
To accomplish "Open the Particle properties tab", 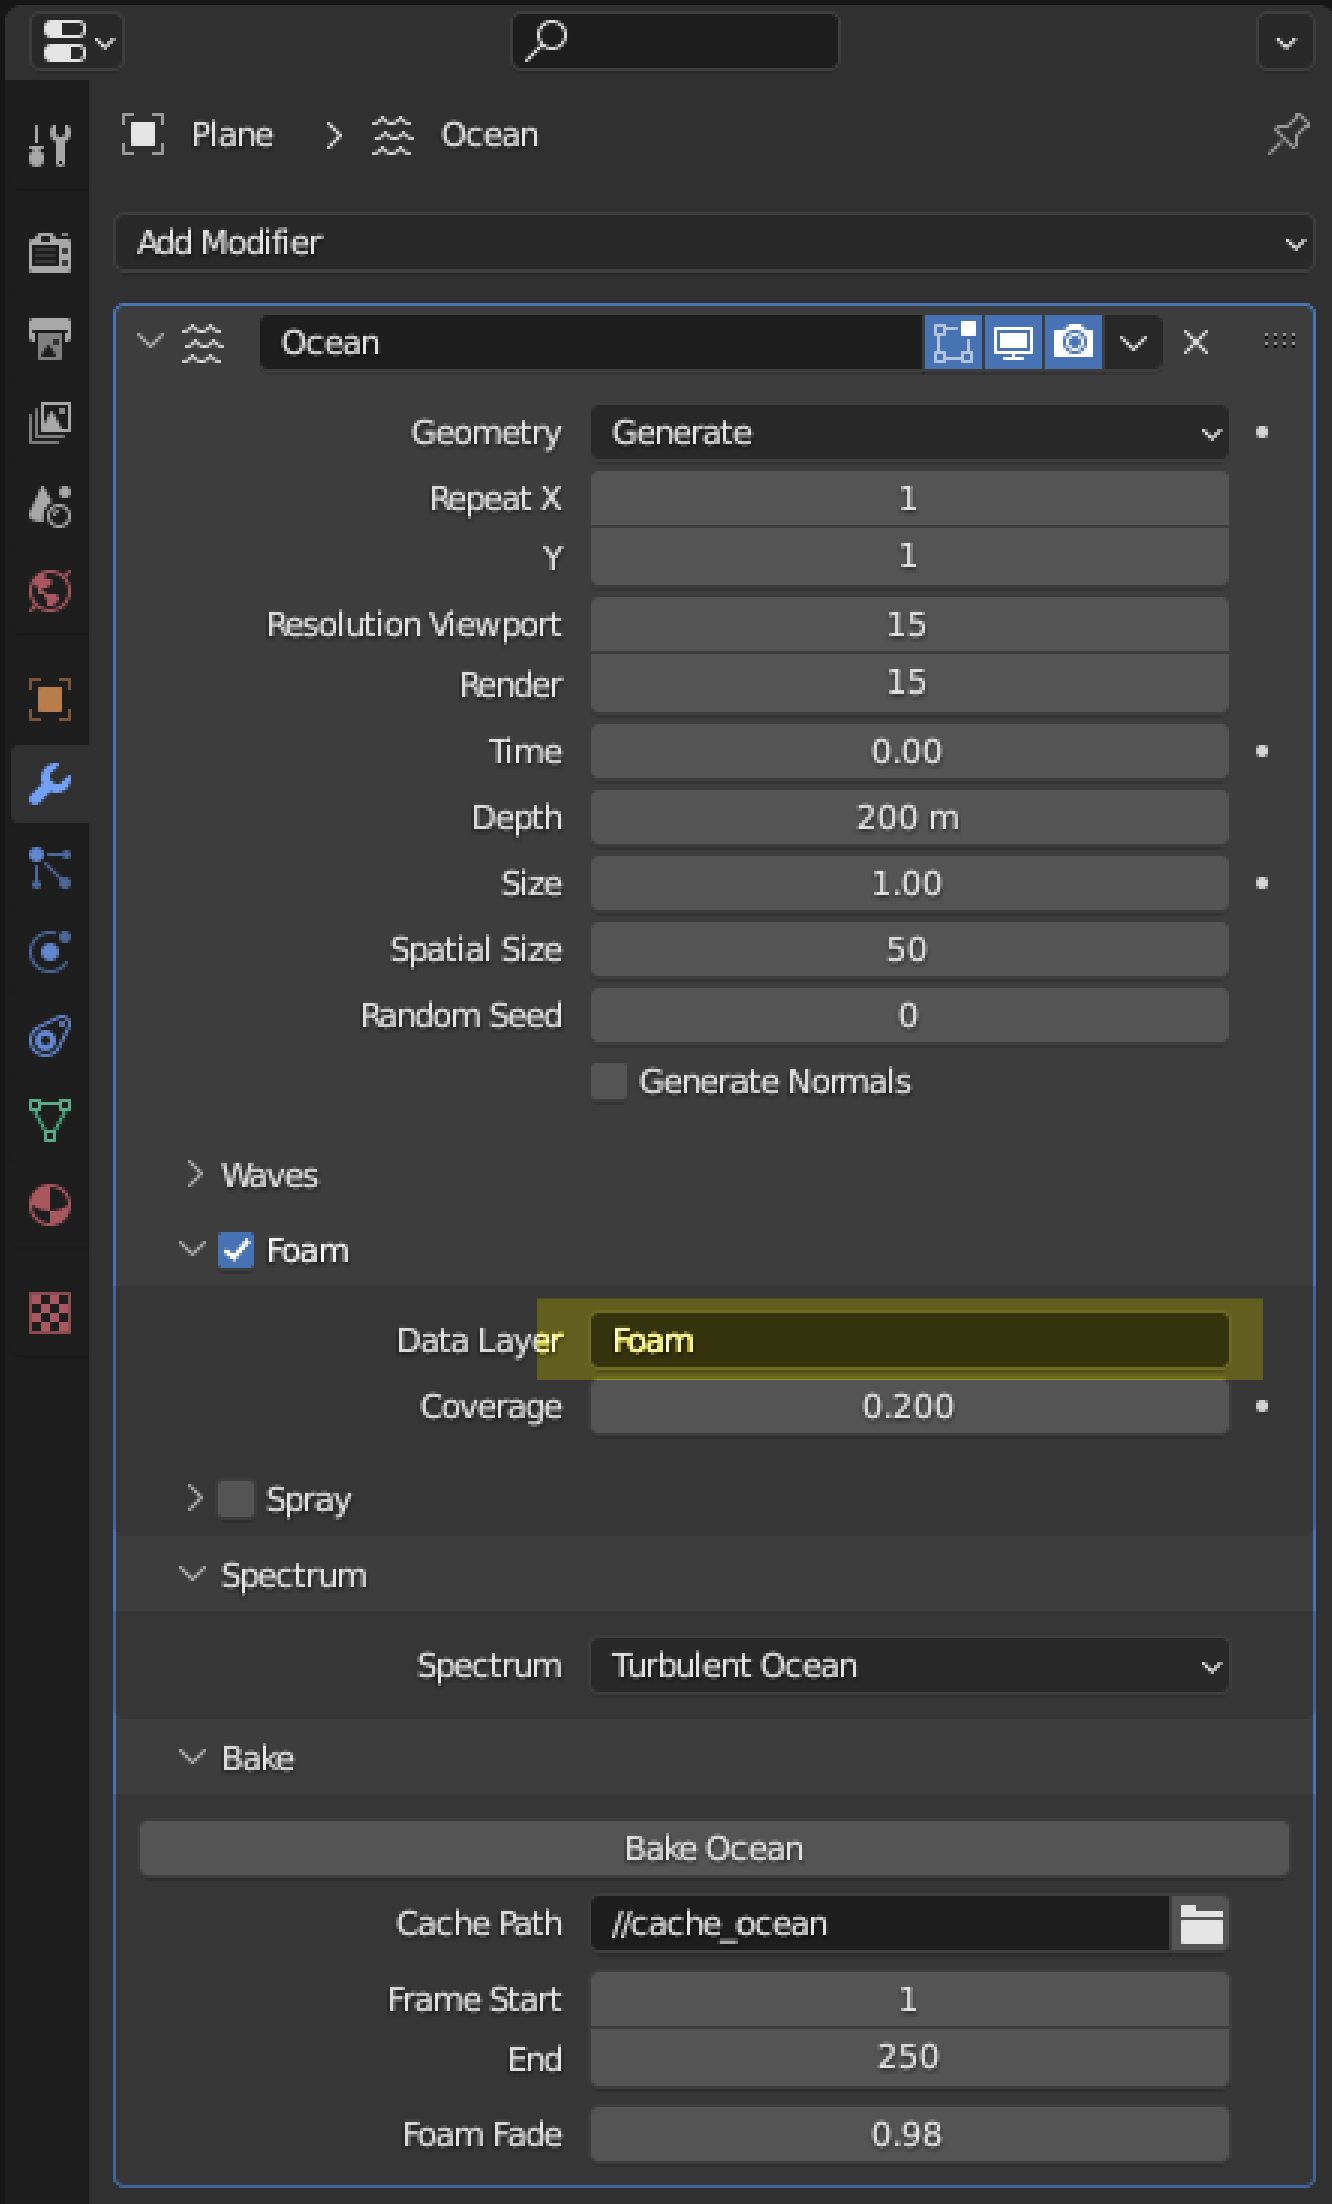I will tap(49, 868).
